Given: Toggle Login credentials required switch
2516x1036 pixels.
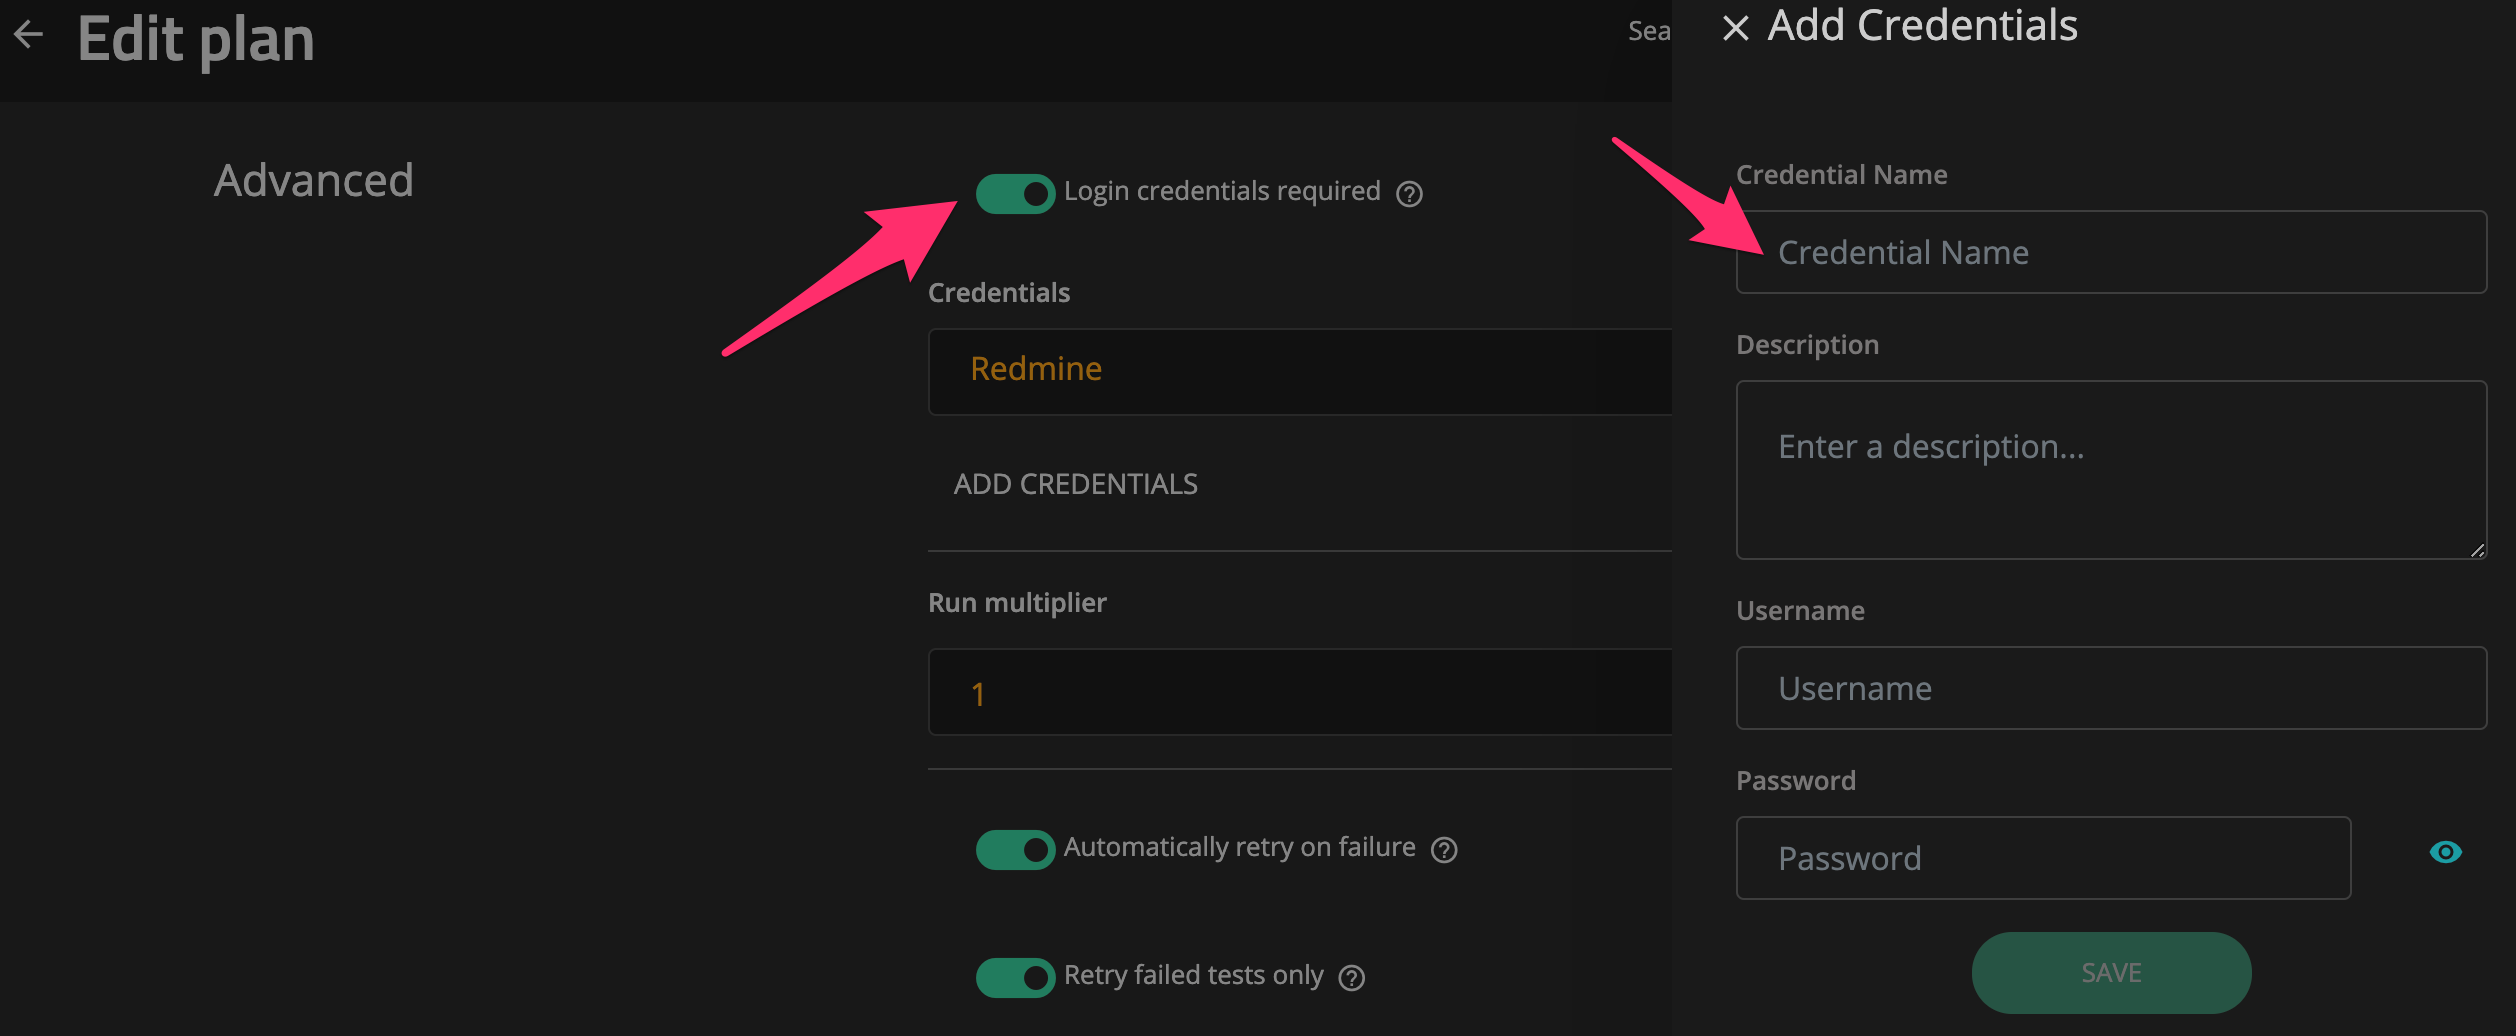Looking at the screenshot, I should 1015,194.
